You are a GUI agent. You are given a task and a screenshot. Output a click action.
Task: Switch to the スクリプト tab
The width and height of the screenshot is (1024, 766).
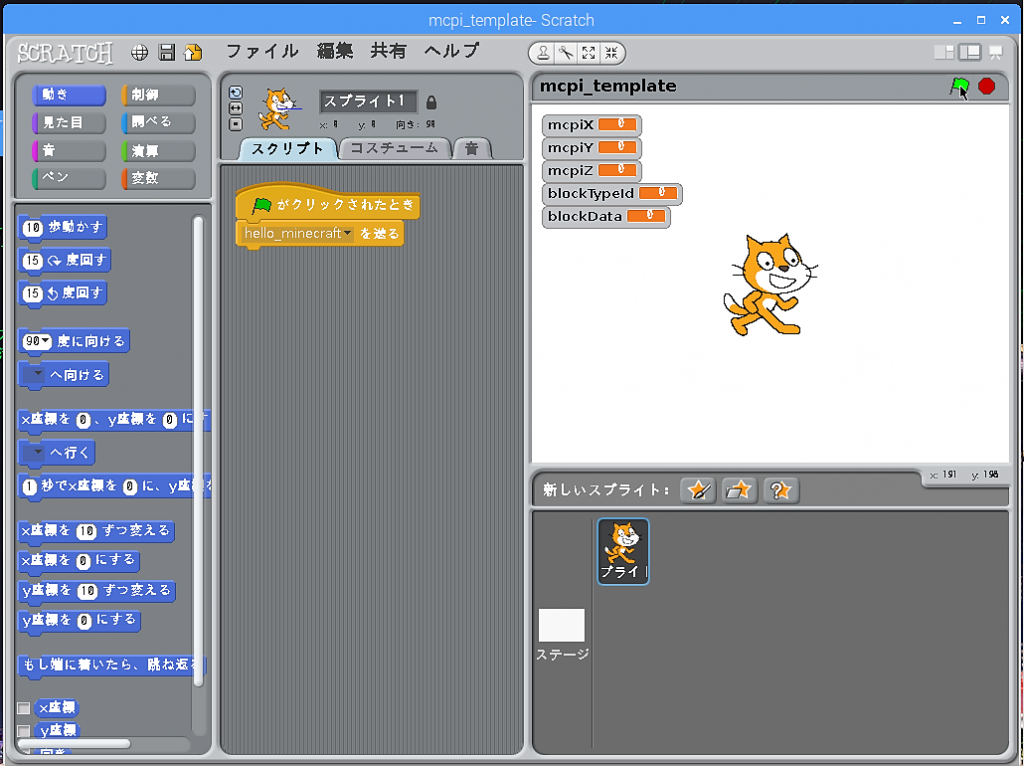click(x=287, y=149)
